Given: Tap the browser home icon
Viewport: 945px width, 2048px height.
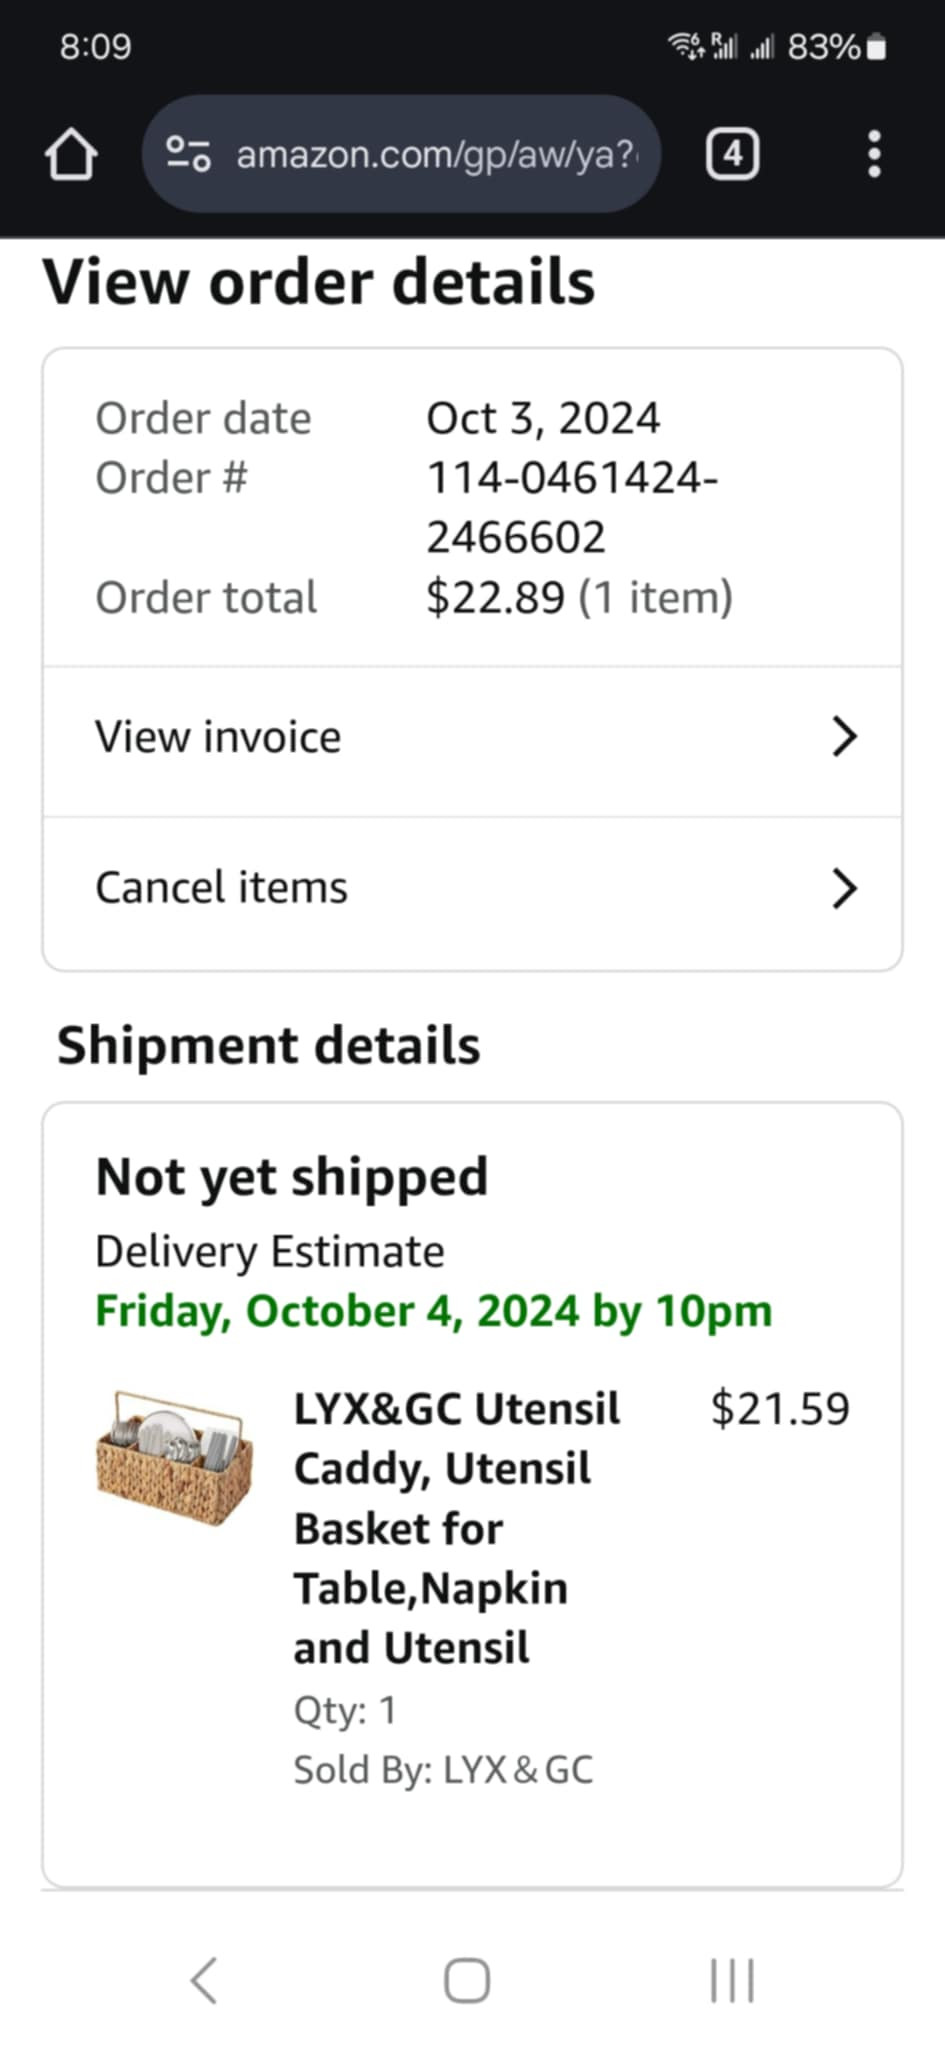Looking at the screenshot, I should coord(71,155).
